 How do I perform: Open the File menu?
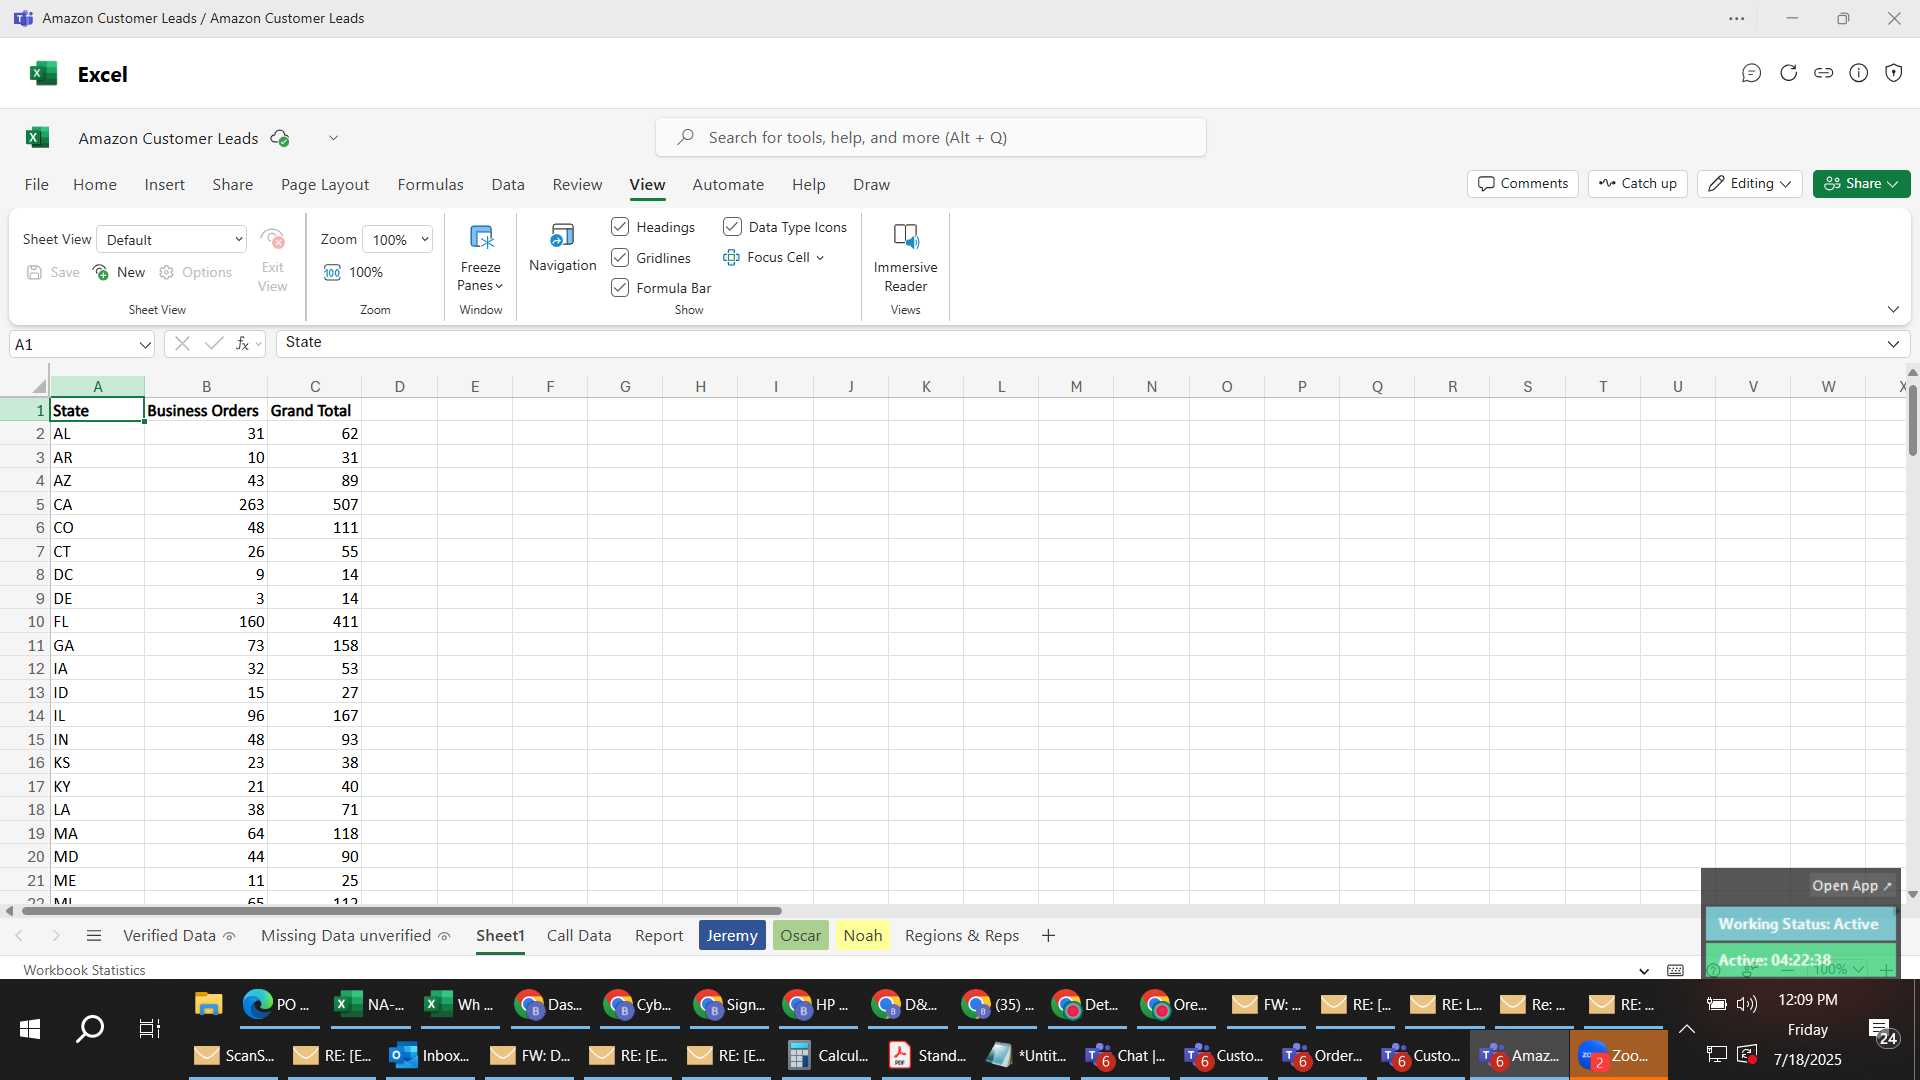click(37, 185)
